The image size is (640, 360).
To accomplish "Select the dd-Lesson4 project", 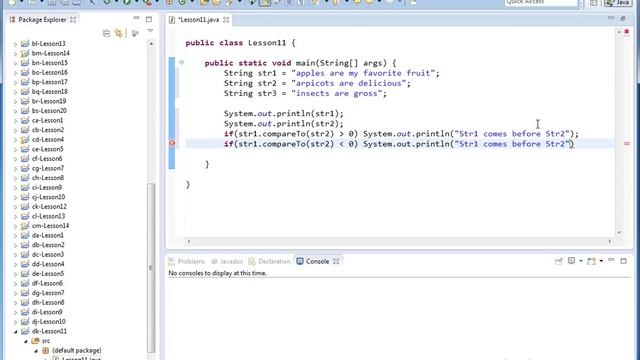I will (x=48, y=264).
